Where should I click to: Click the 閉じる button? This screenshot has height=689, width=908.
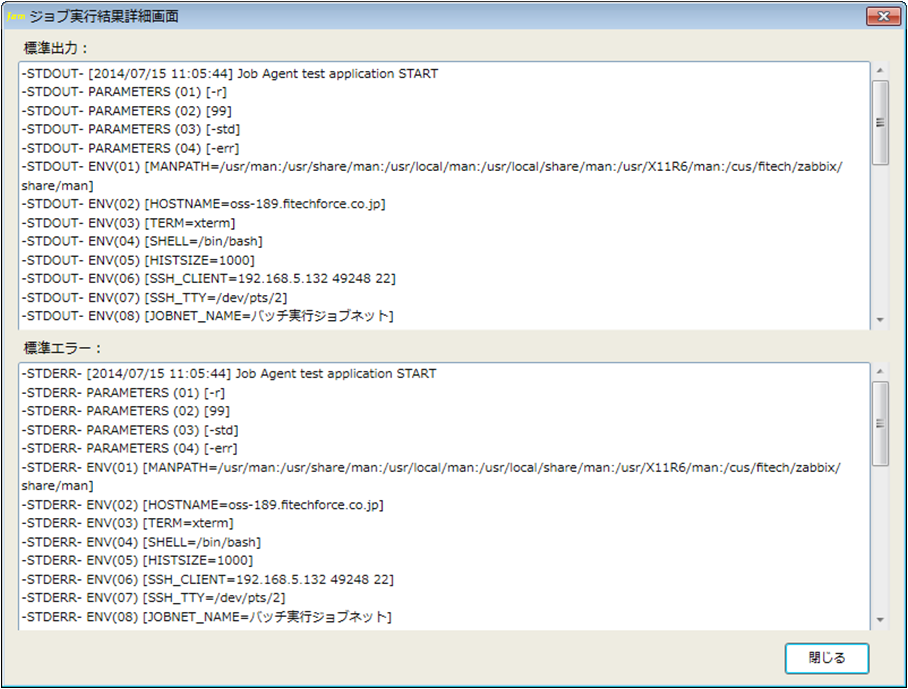(826, 658)
